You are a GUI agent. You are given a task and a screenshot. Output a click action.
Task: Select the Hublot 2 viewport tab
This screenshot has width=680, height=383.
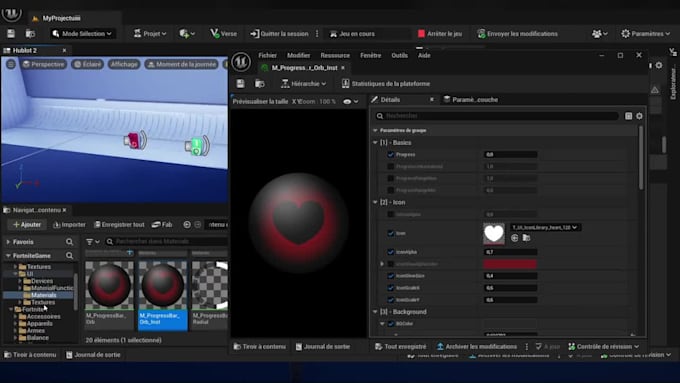click(x=25, y=50)
